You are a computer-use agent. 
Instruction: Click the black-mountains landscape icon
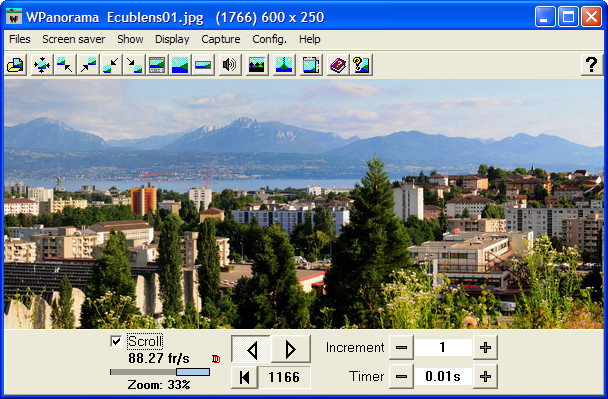[257, 65]
